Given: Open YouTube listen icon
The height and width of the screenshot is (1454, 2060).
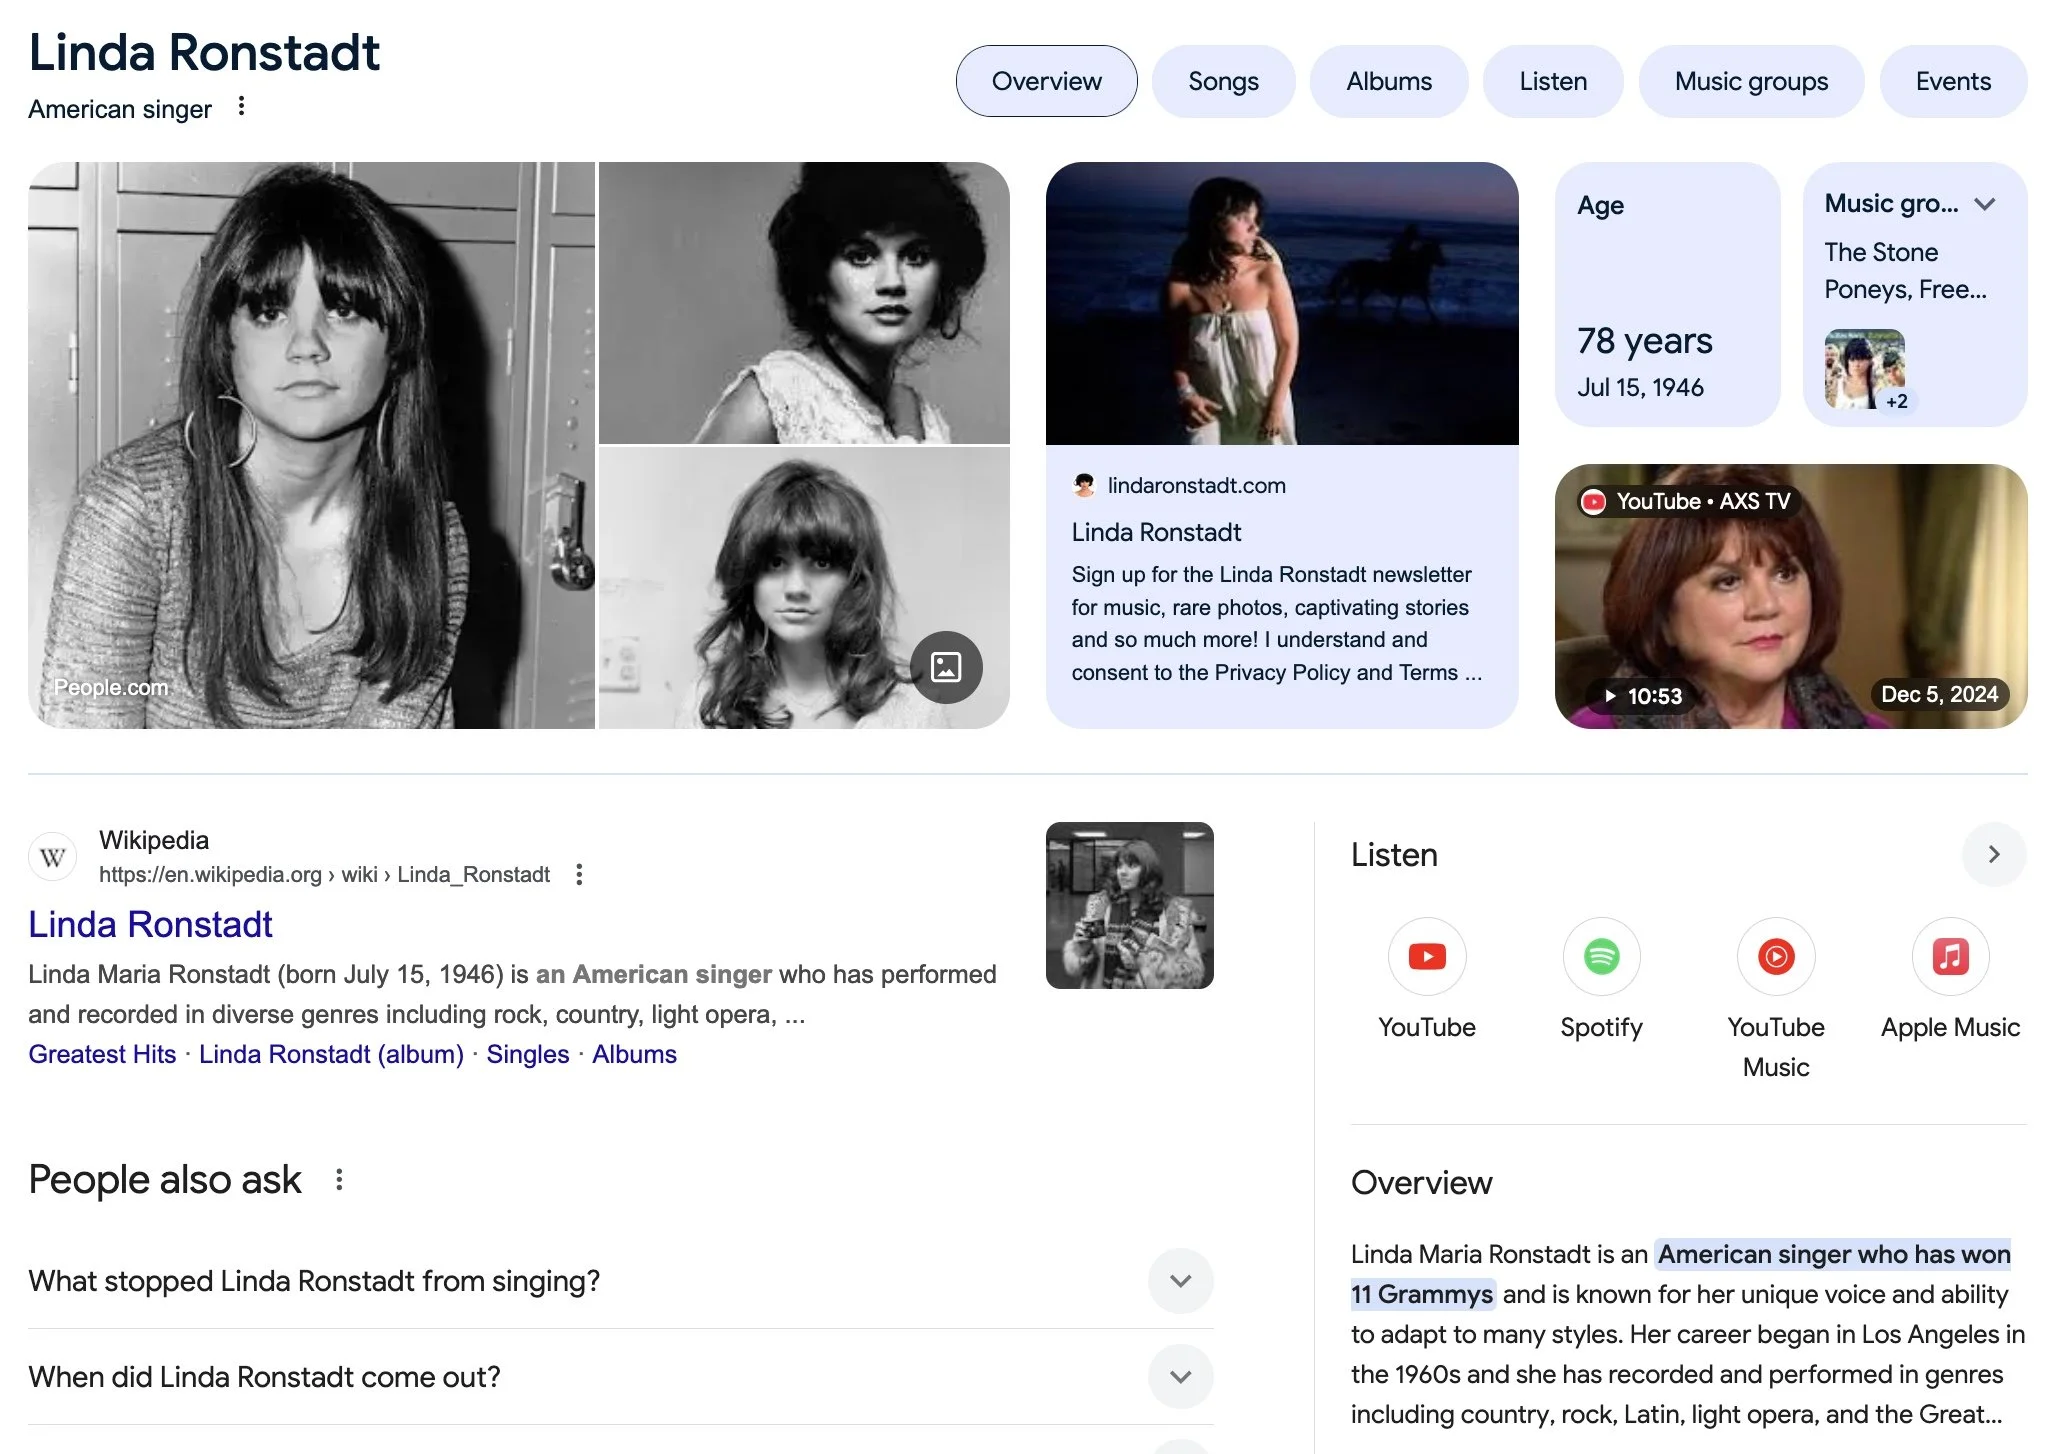Looking at the screenshot, I should click(x=1426, y=956).
